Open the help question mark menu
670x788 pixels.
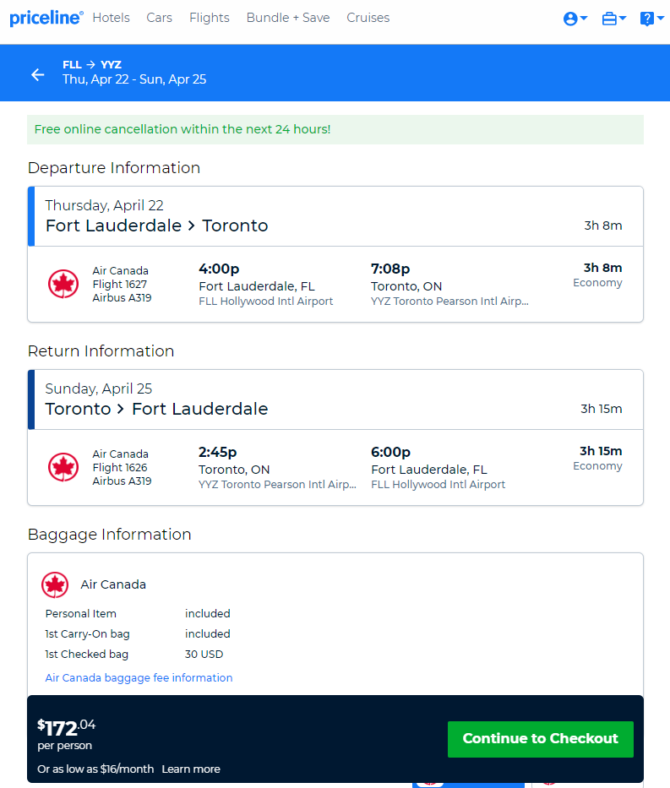[x=651, y=19]
